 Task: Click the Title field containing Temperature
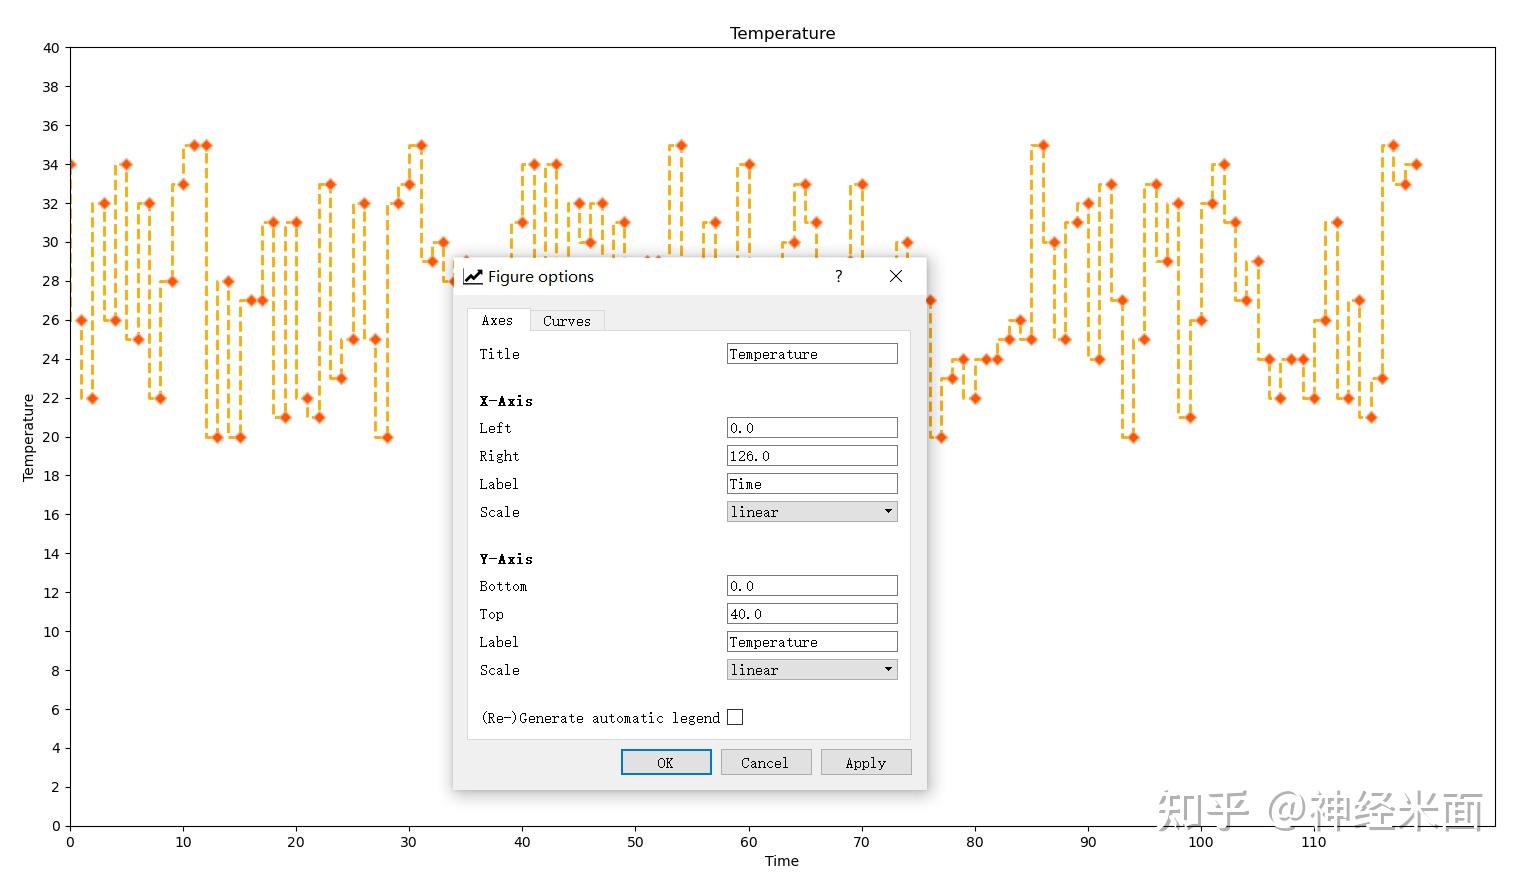pos(811,353)
